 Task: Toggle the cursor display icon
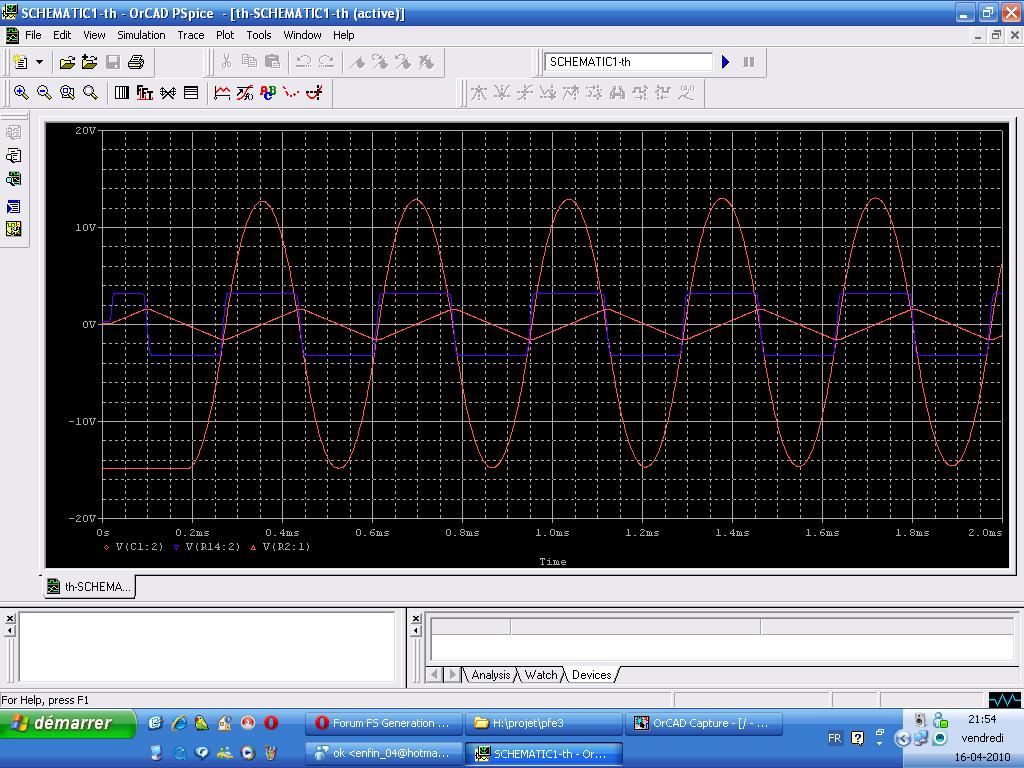(314, 93)
